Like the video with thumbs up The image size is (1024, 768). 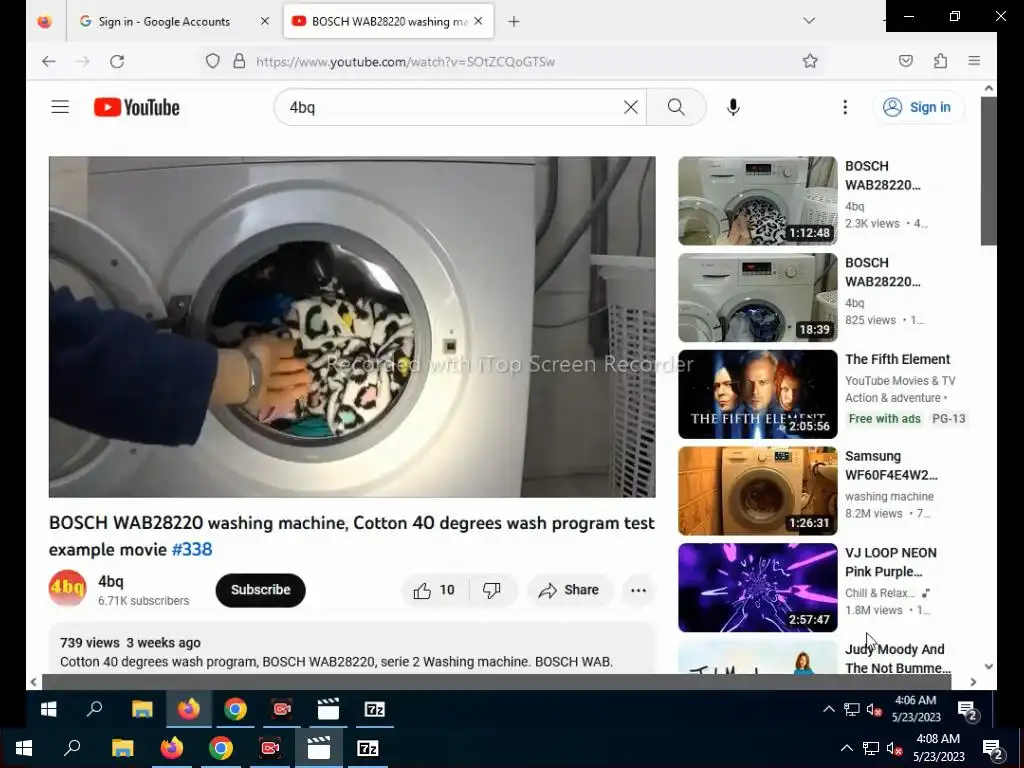click(x=434, y=590)
